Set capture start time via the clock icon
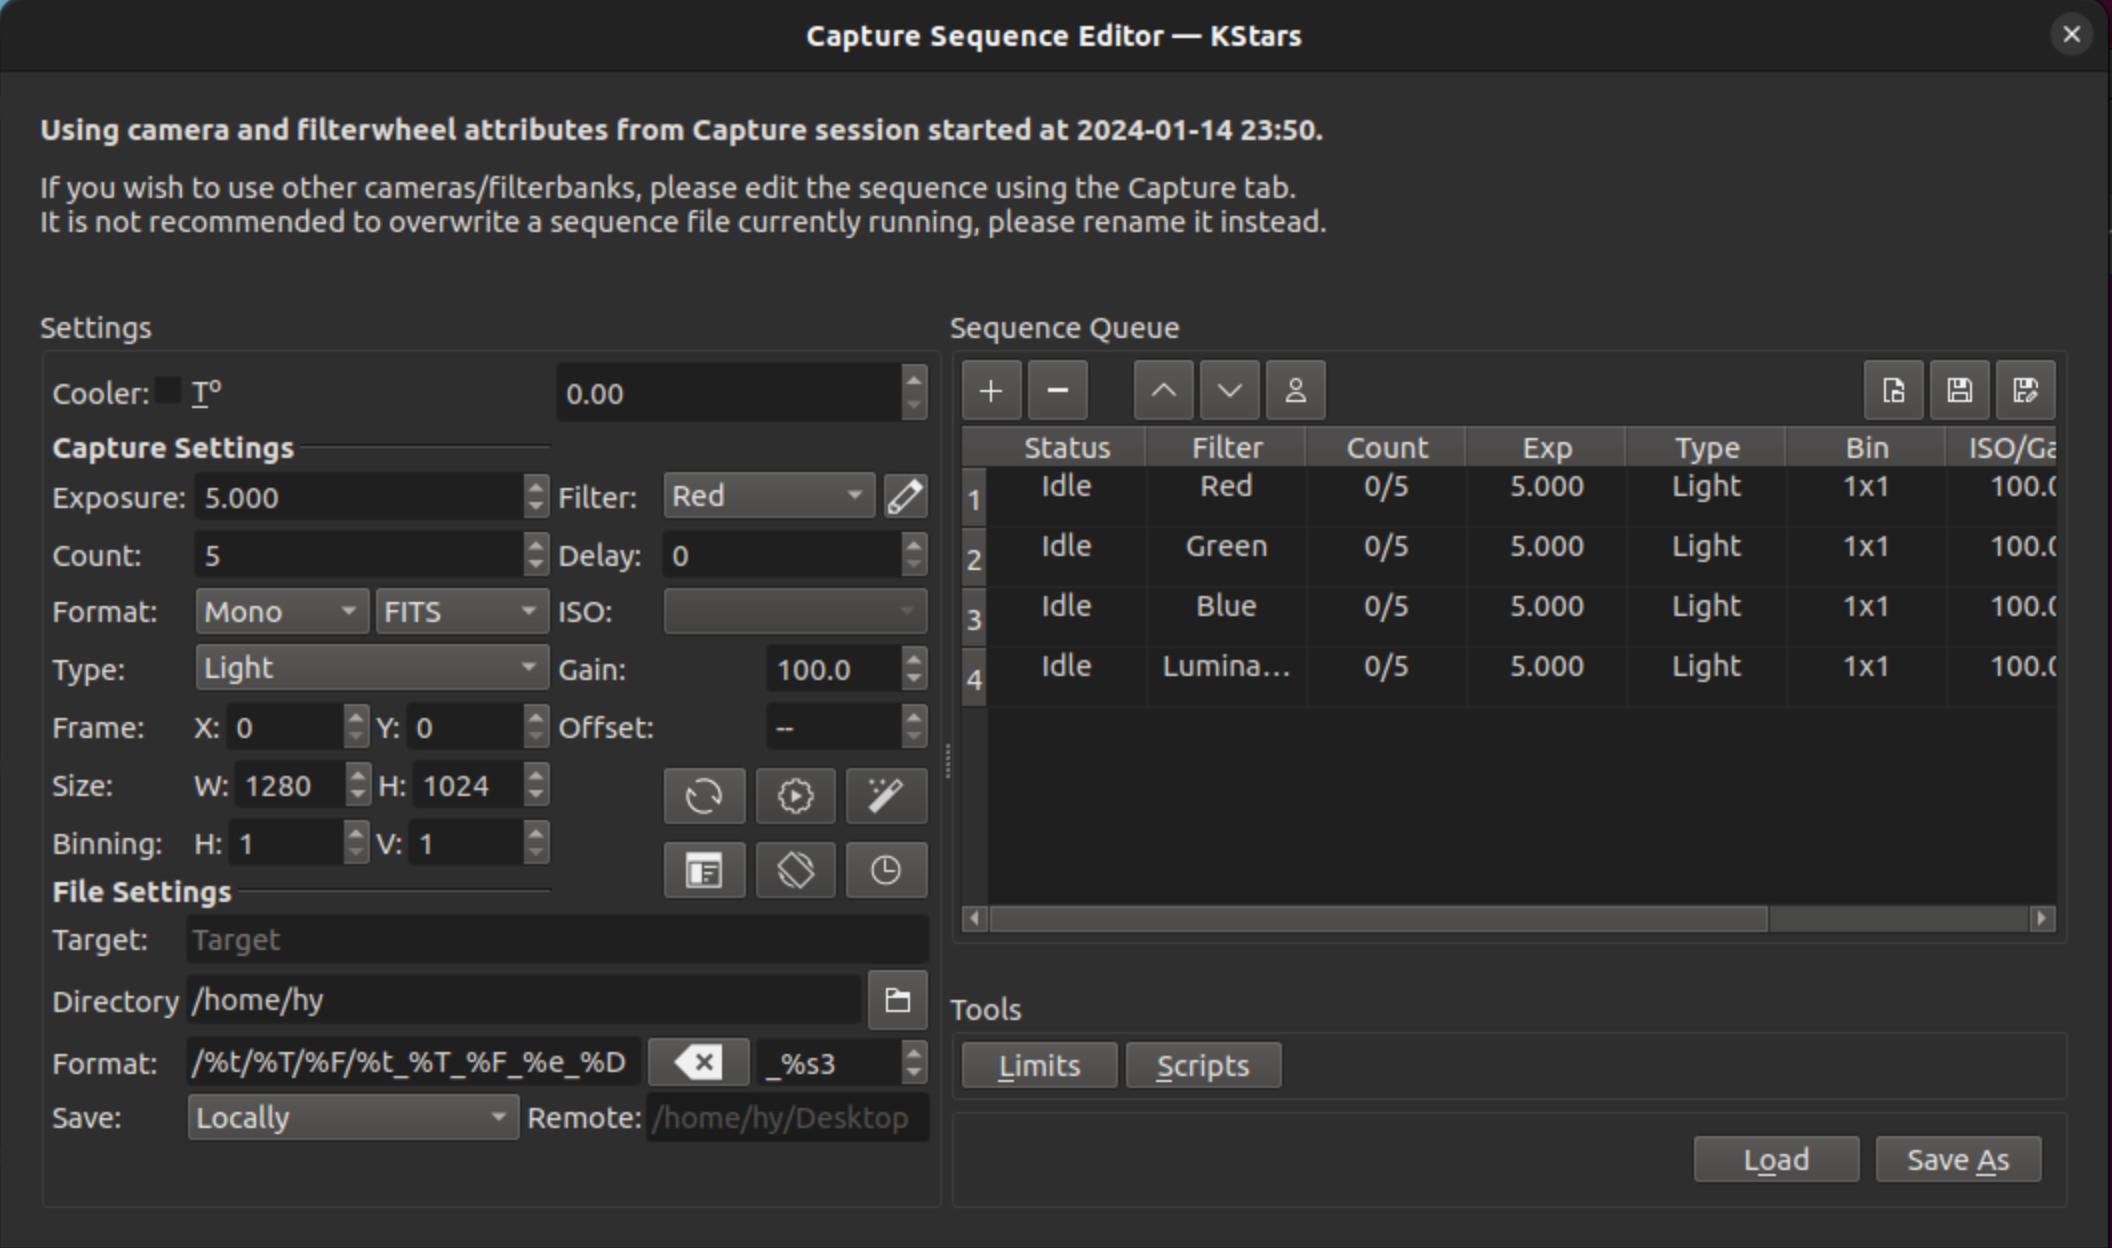This screenshot has height=1248, width=2112. (x=886, y=870)
